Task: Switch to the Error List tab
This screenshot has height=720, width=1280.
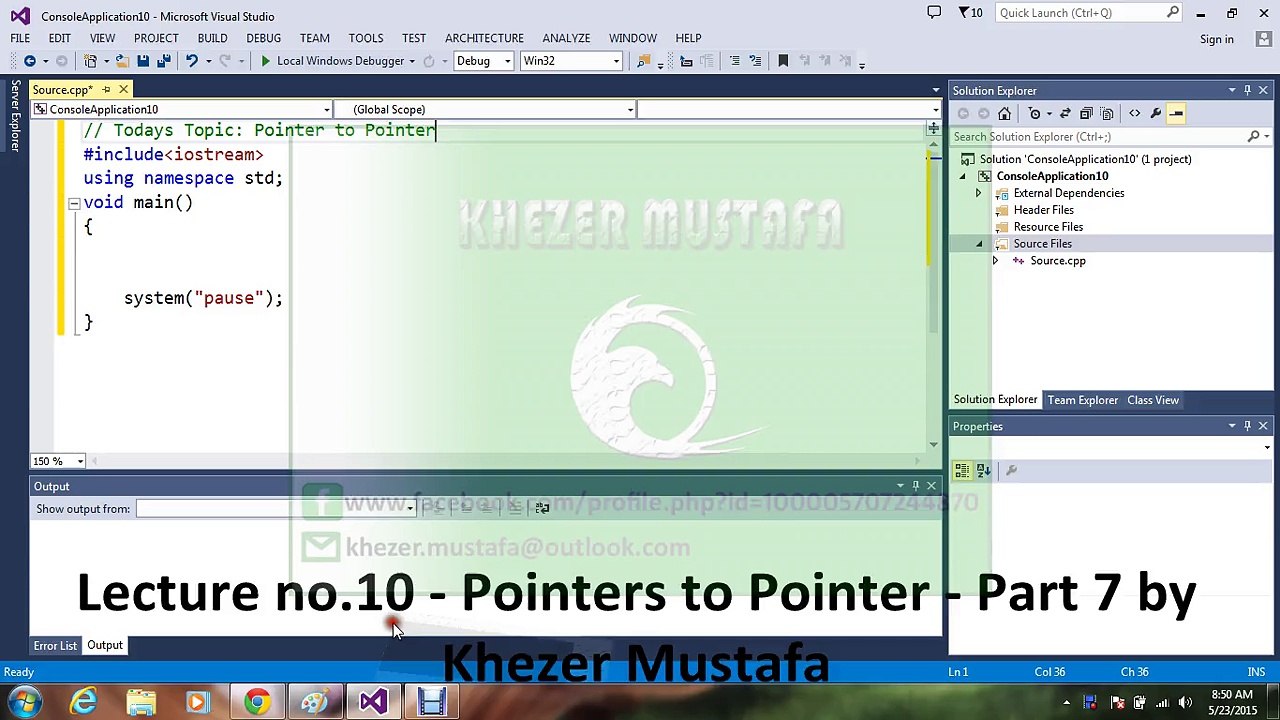Action: (55, 645)
